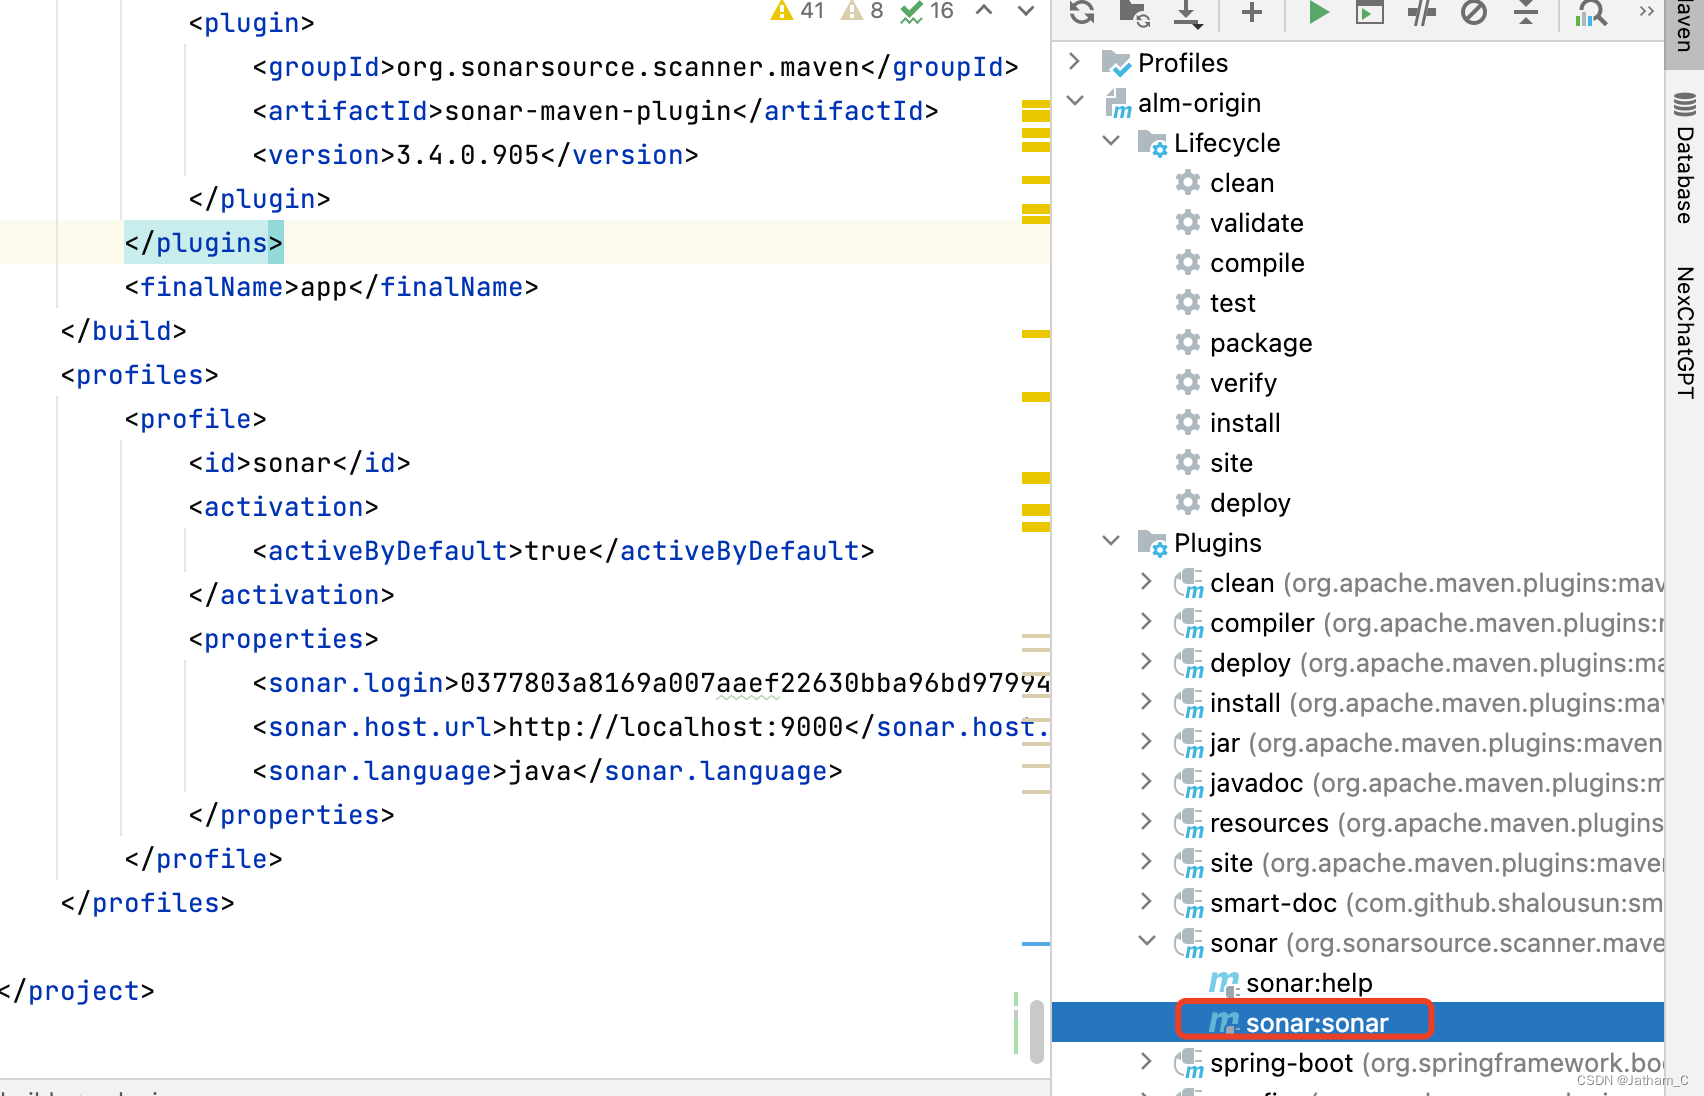Collapse the sonar plugin node
1704x1096 pixels.
tap(1147, 941)
